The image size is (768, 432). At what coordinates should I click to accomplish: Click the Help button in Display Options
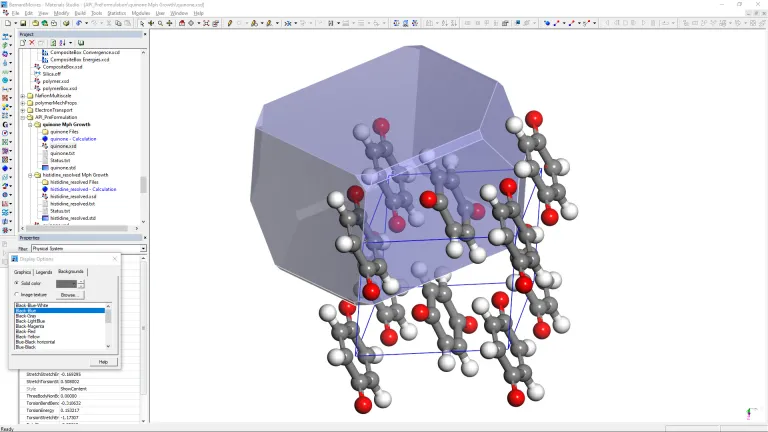pyautogui.click(x=102, y=361)
